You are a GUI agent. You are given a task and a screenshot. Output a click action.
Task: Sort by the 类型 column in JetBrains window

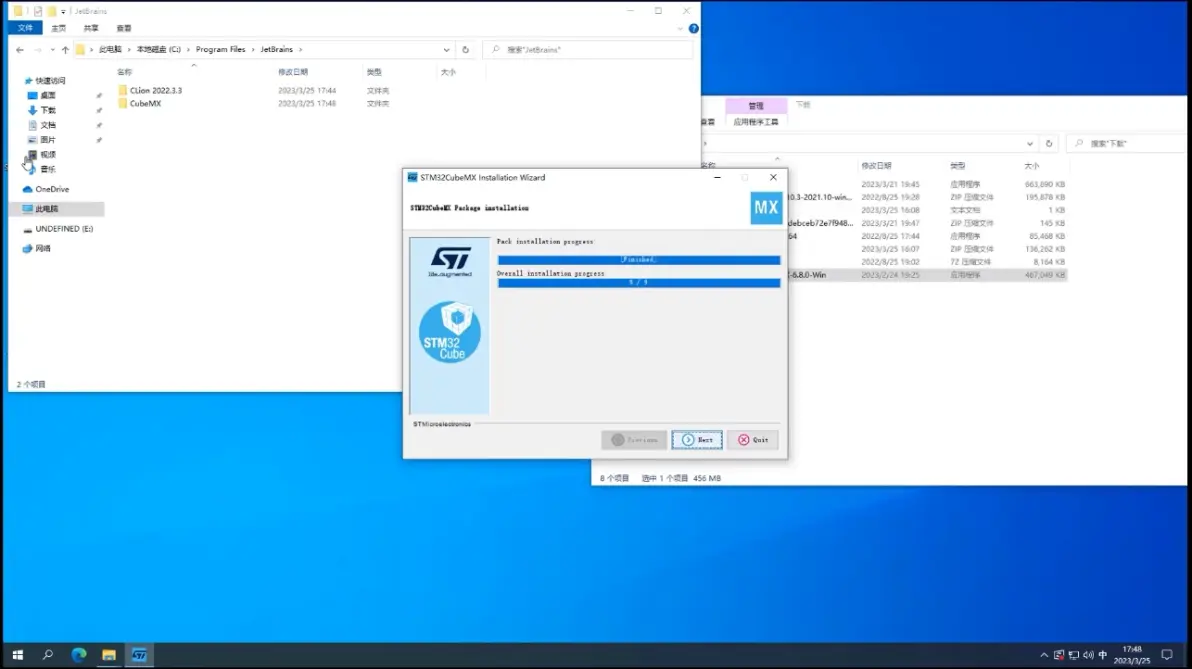[x=374, y=72]
